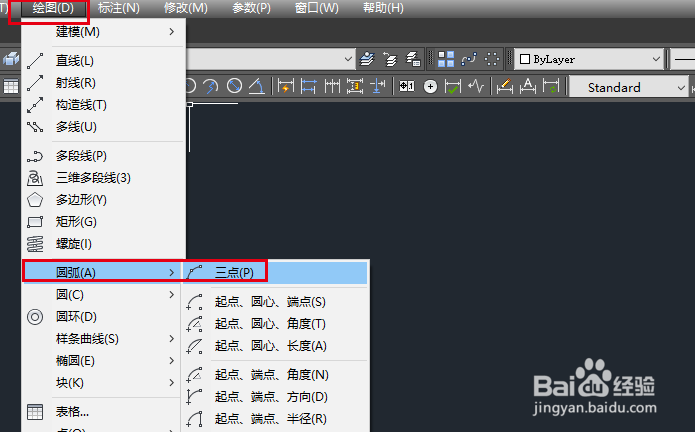Select 螺旋(I) helix command
The height and width of the screenshot is (432, 695).
(103, 244)
